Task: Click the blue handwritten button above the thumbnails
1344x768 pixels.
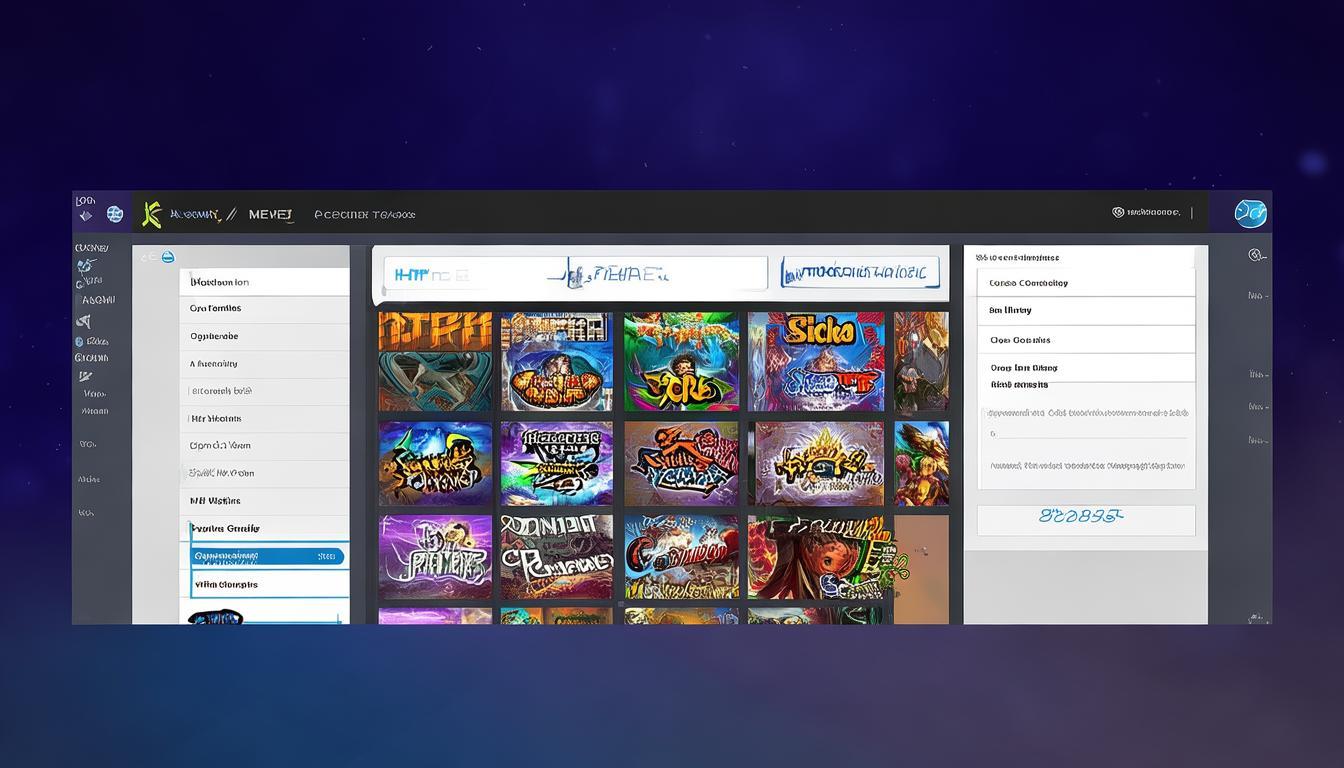Action: pos(860,272)
